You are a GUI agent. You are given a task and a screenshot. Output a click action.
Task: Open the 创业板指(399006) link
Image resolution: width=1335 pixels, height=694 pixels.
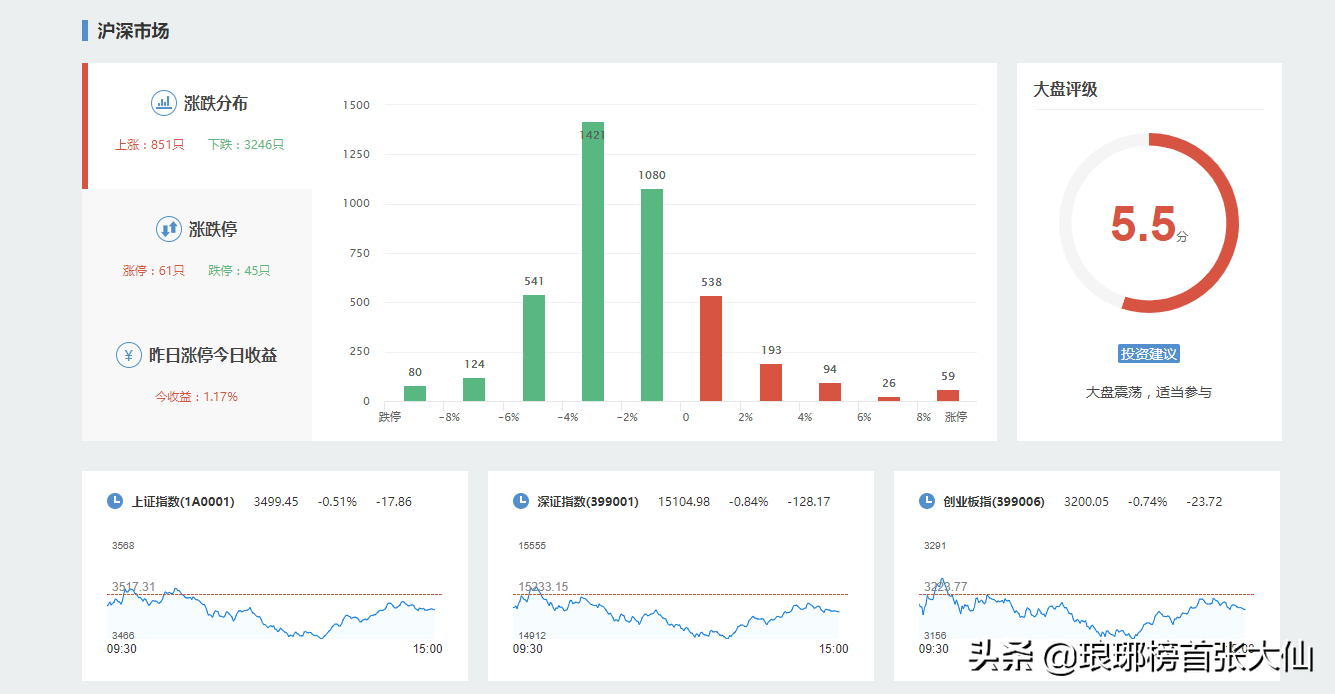click(994, 502)
